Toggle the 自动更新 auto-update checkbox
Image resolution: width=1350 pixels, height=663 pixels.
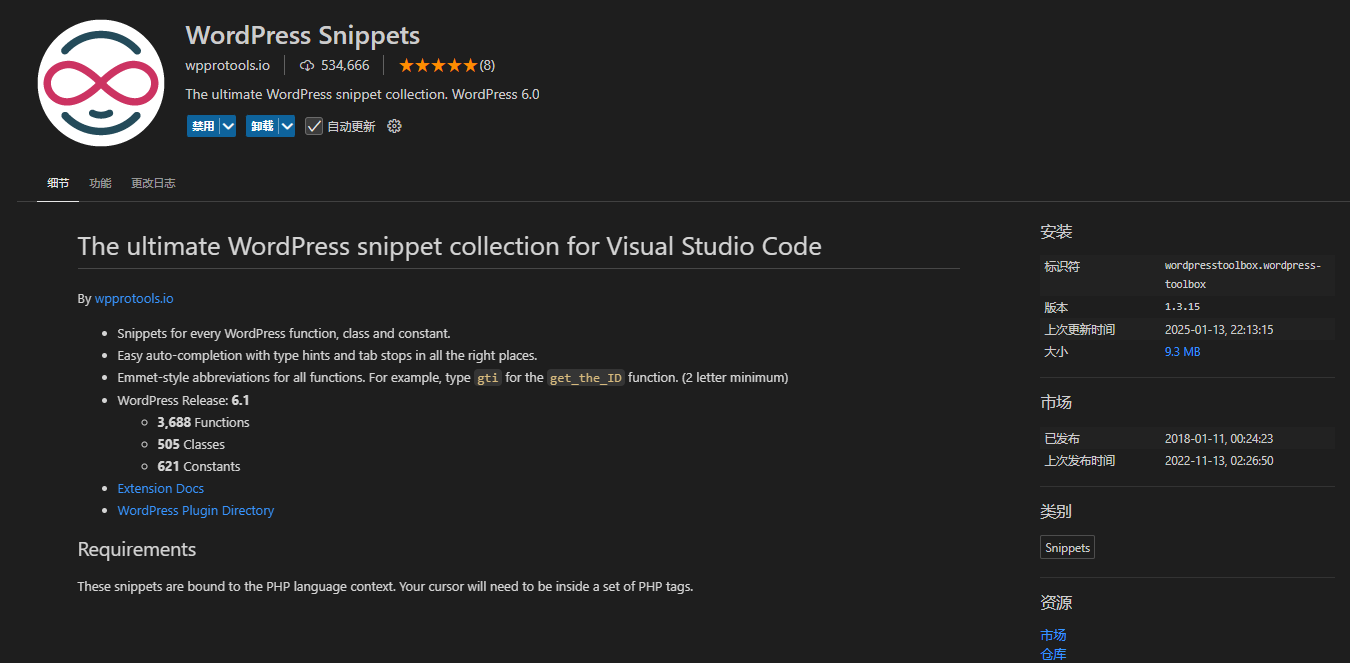coord(314,126)
